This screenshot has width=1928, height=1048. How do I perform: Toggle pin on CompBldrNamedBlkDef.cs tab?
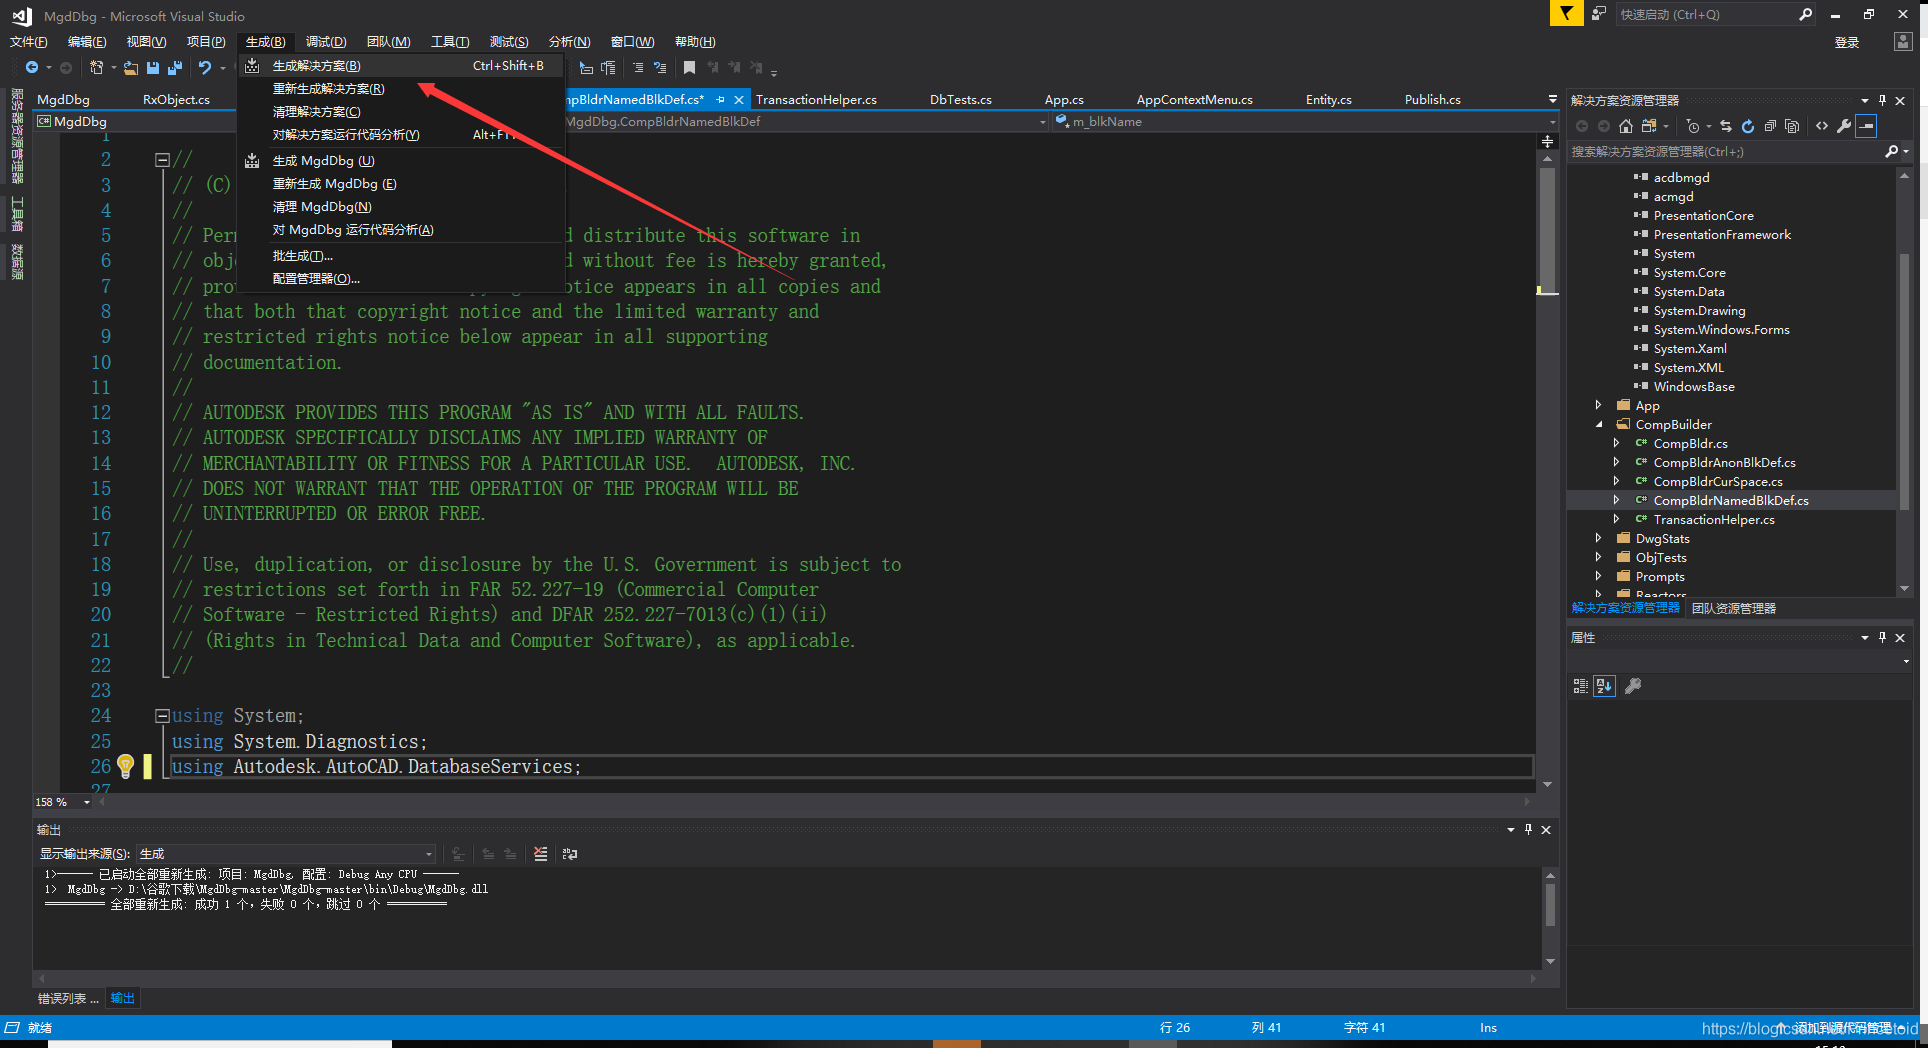coord(720,100)
